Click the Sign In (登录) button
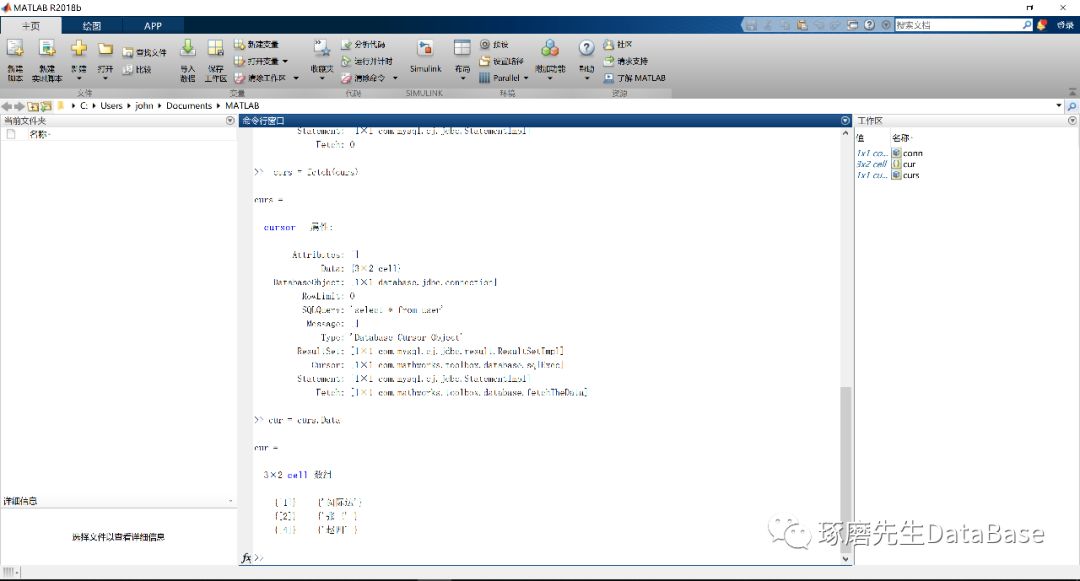Viewport: 1080px width, 581px height. 1065,25
